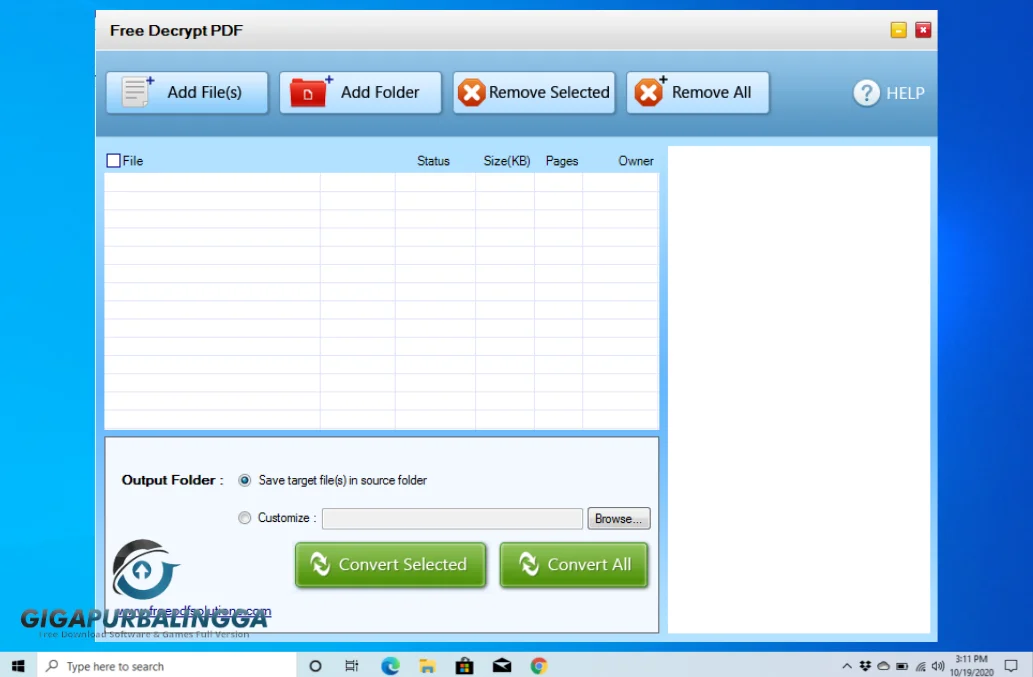This screenshot has height=677, width=1033.
Task: Click the OneDrive cloud tray icon
Action: [883, 666]
